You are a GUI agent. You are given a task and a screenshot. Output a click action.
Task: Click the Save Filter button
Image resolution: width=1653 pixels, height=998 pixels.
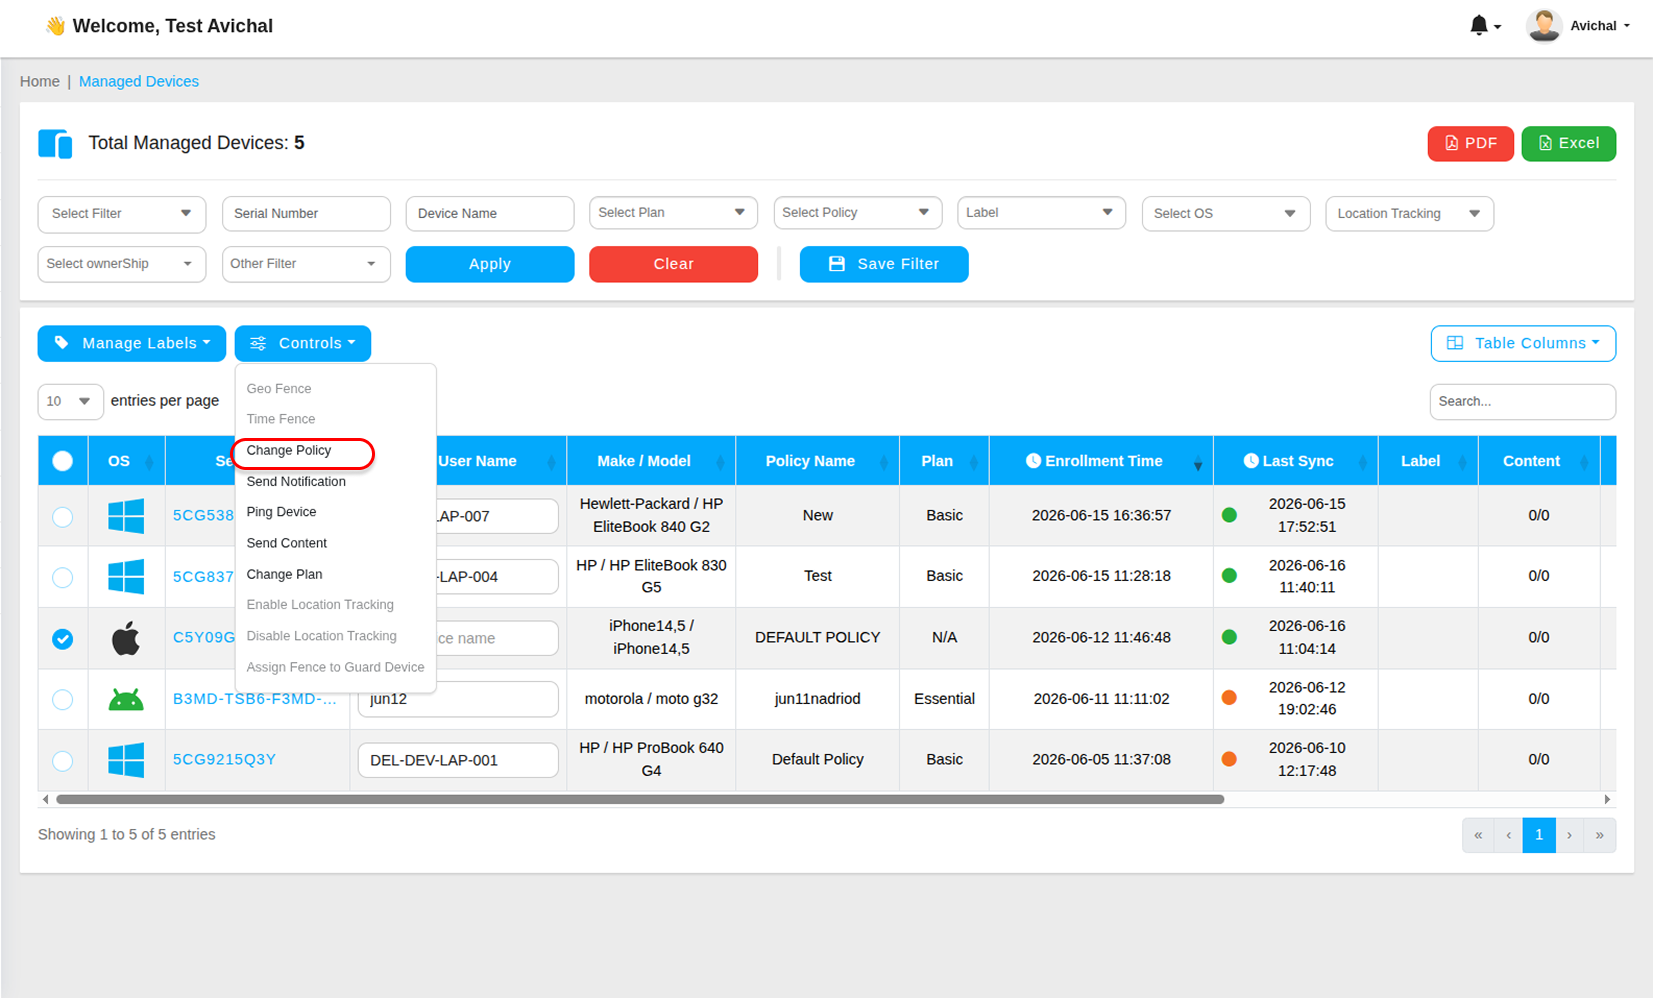(x=884, y=264)
